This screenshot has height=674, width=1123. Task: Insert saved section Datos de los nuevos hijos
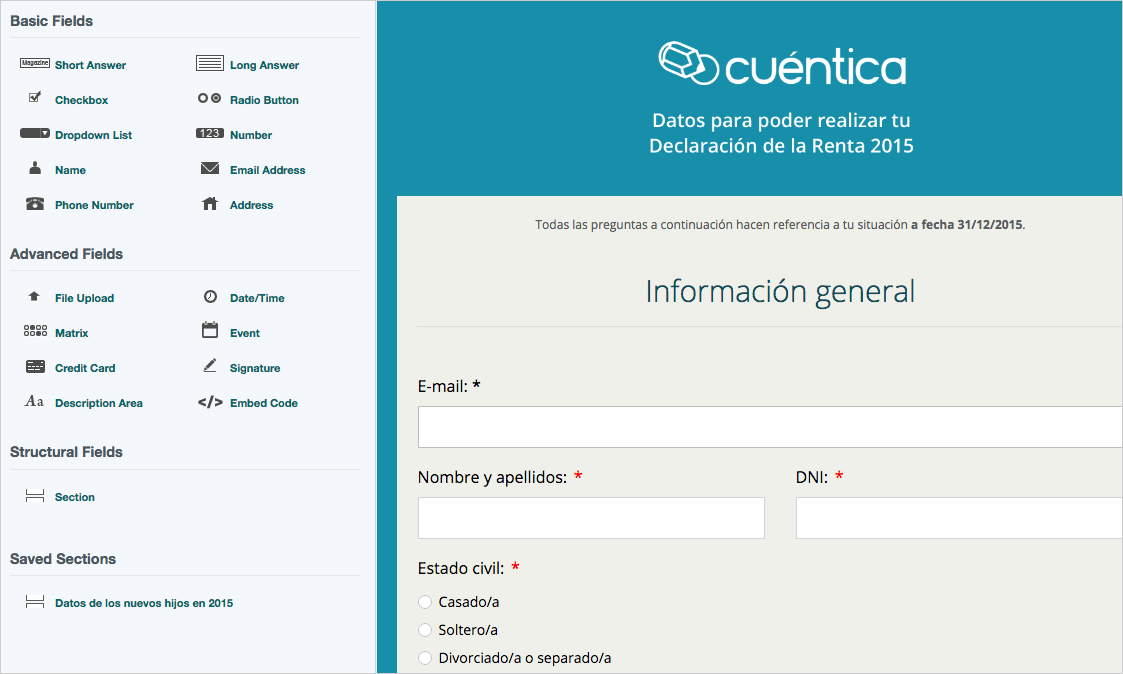(x=143, y=603)
